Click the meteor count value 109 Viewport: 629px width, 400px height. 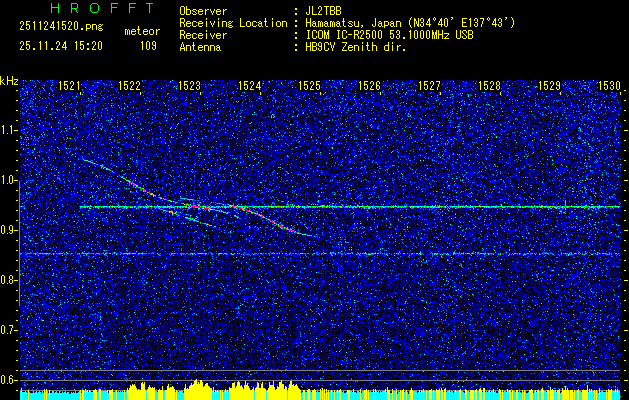click(x=148, y=46)
